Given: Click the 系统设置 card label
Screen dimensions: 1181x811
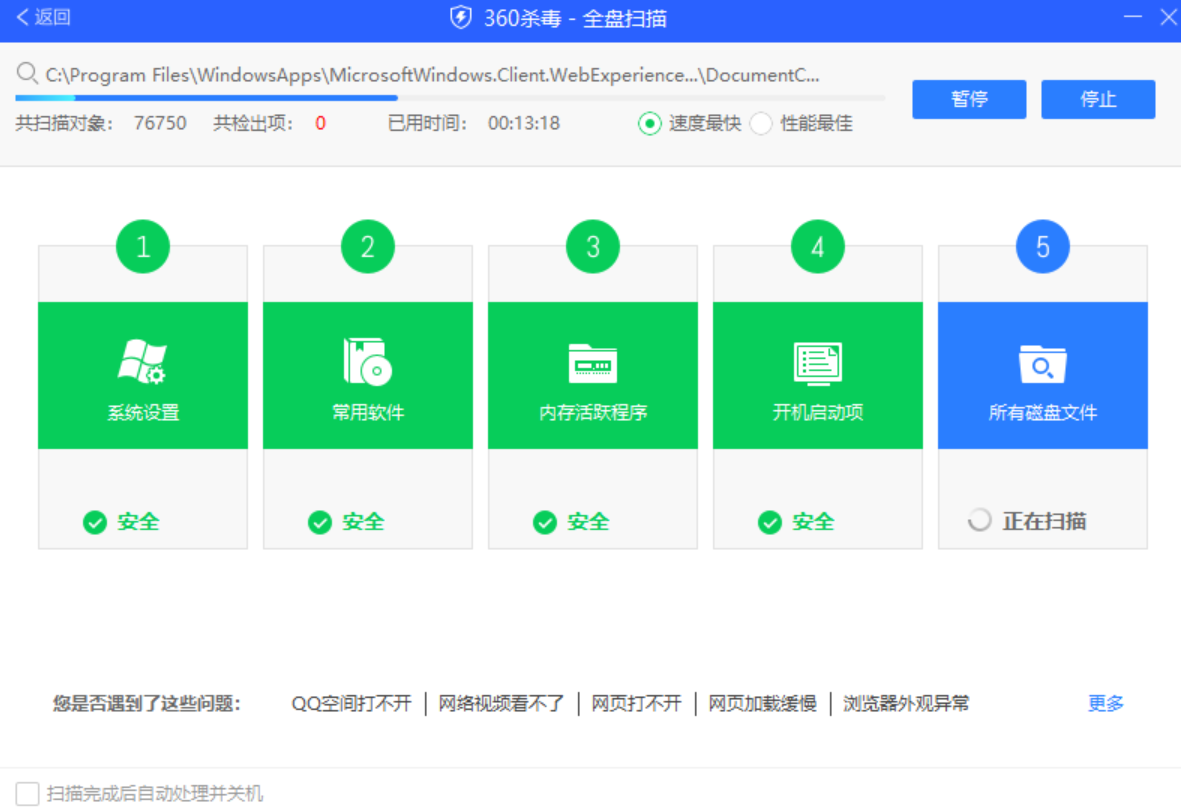Looking at the screenshot, I should [143, 413].
